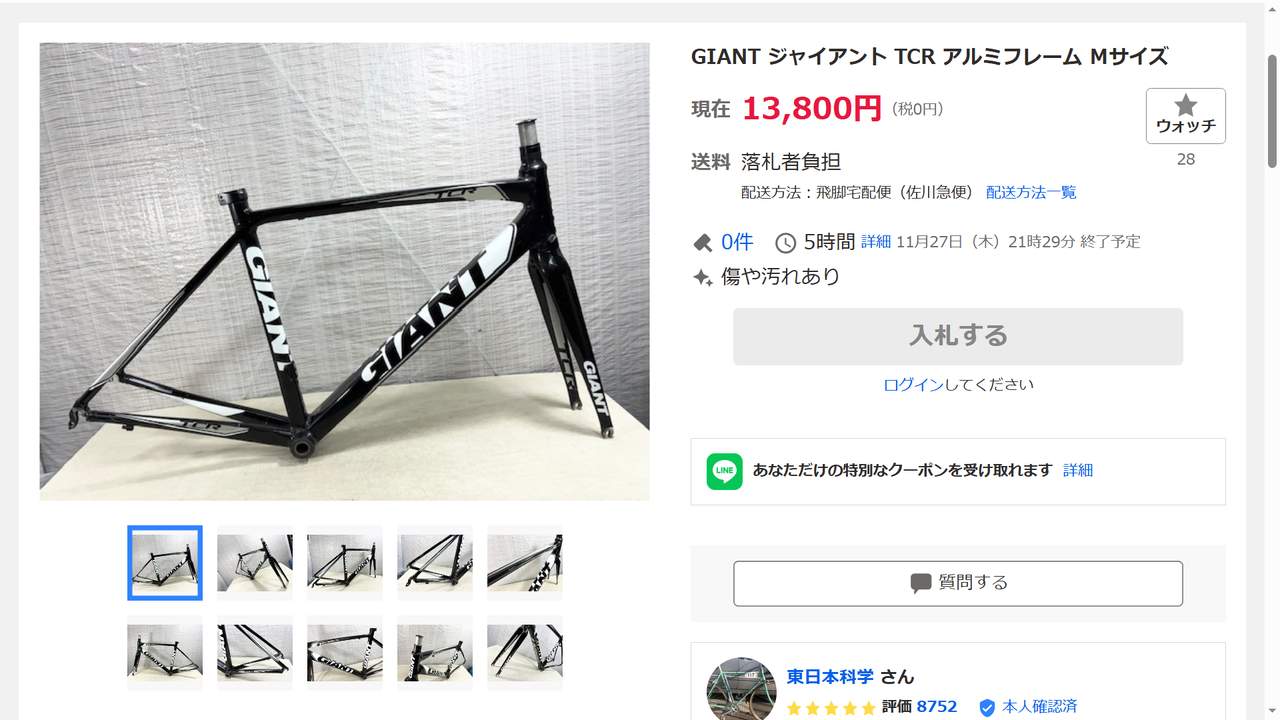Open the seller's avatar image
This screenshot has width=1280, height=720.
pos(741,690)
